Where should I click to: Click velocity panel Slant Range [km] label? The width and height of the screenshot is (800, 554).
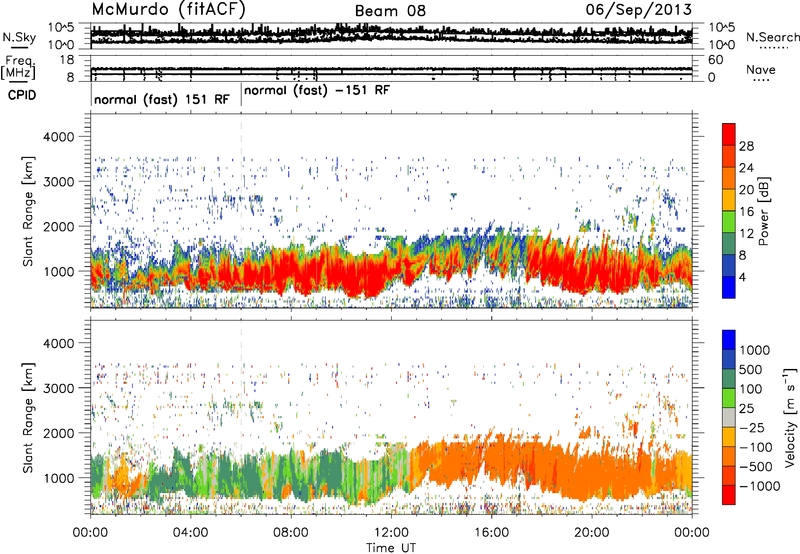(x=29, y=417)
